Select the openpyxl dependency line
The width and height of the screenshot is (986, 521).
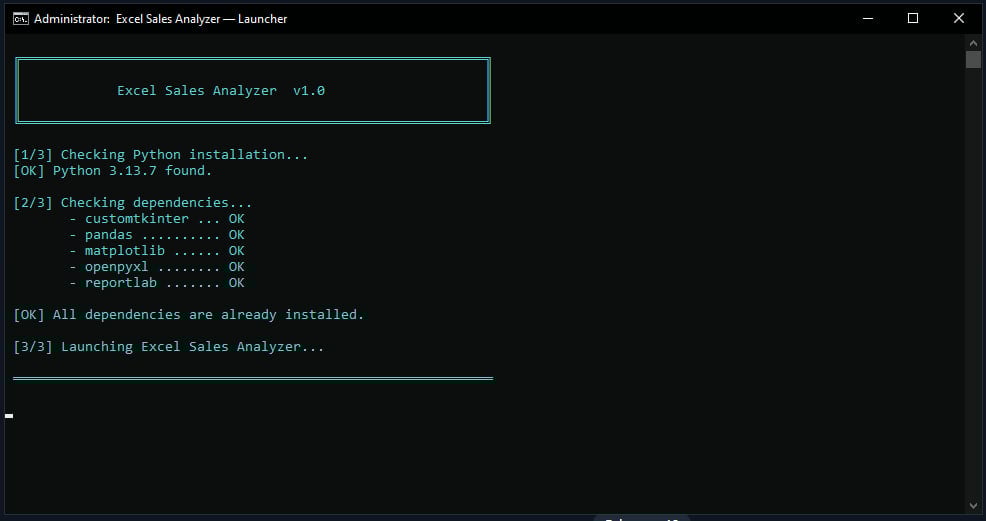pos(157,267)
